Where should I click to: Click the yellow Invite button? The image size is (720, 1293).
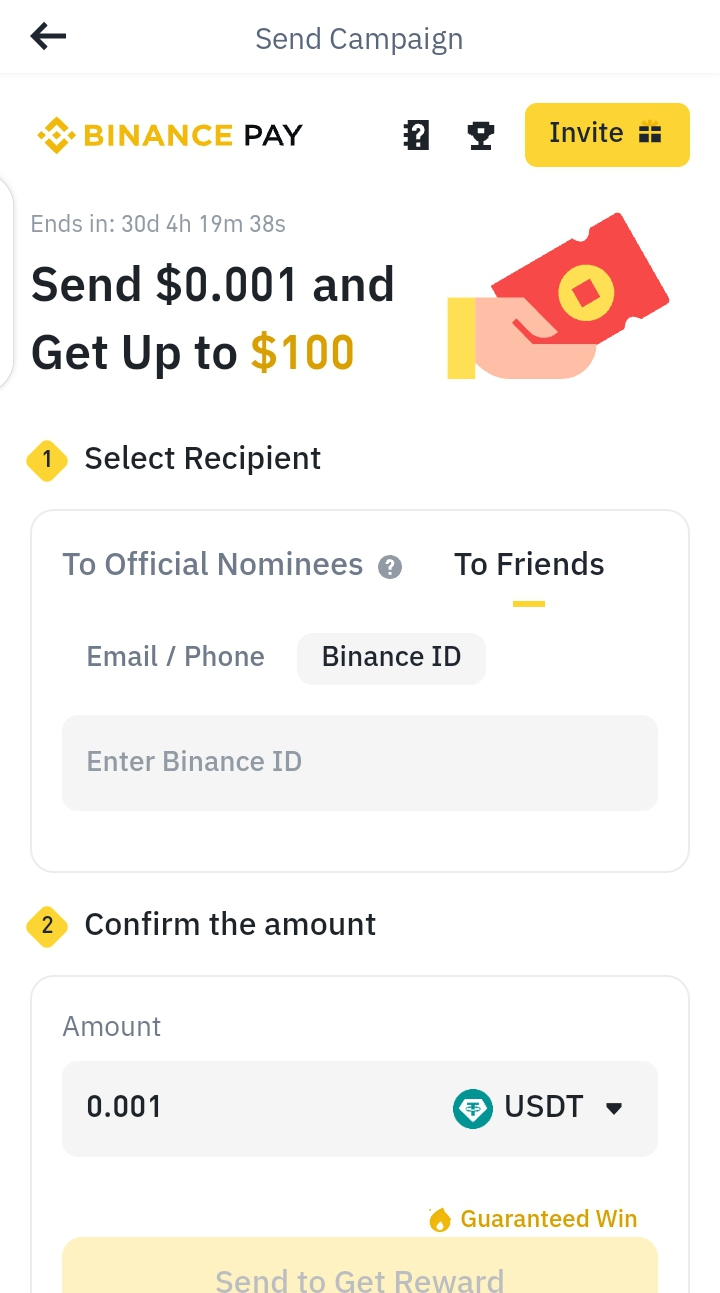[x=607, y=134]
